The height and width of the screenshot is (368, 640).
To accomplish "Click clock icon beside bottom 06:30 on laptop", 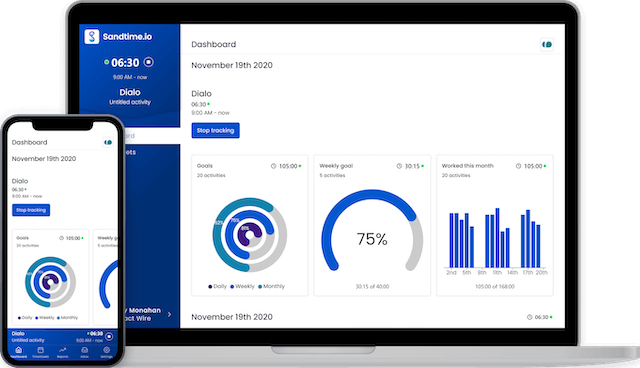I will tap(529, 317).
